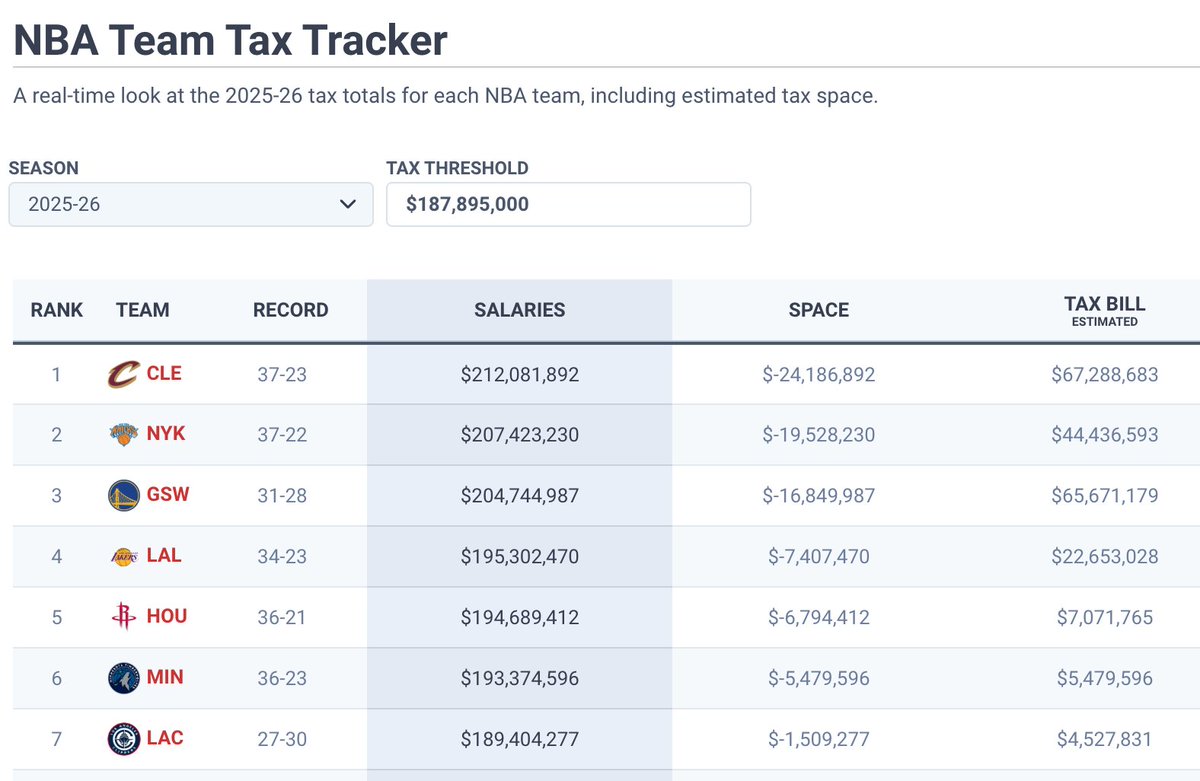The width and height of the screenshot is (1200, 781).
Task: Click the space value $-7,407,470
Action: tap(819, 557)
